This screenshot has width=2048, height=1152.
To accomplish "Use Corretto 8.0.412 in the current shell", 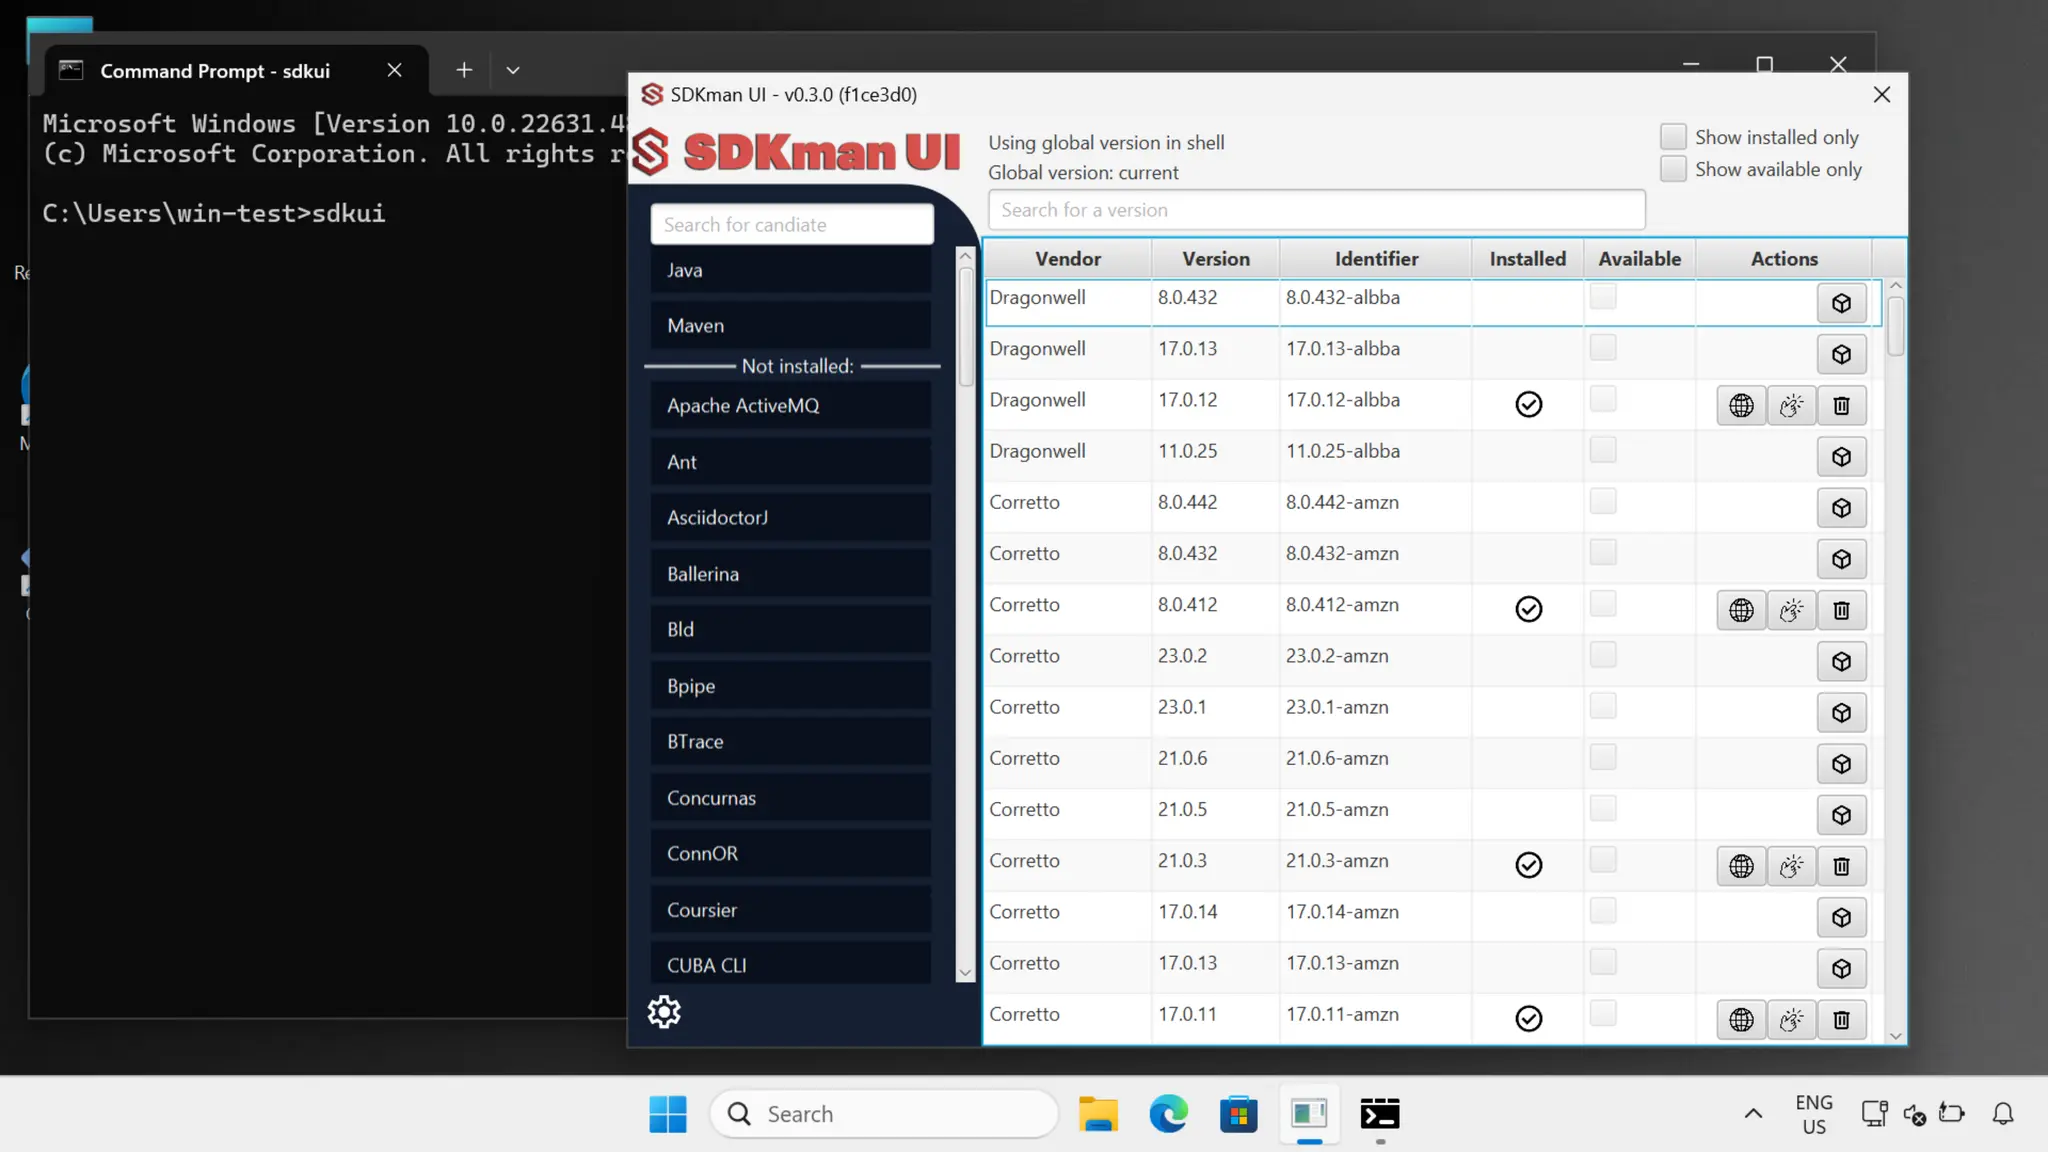I will tap(1791, 610).
